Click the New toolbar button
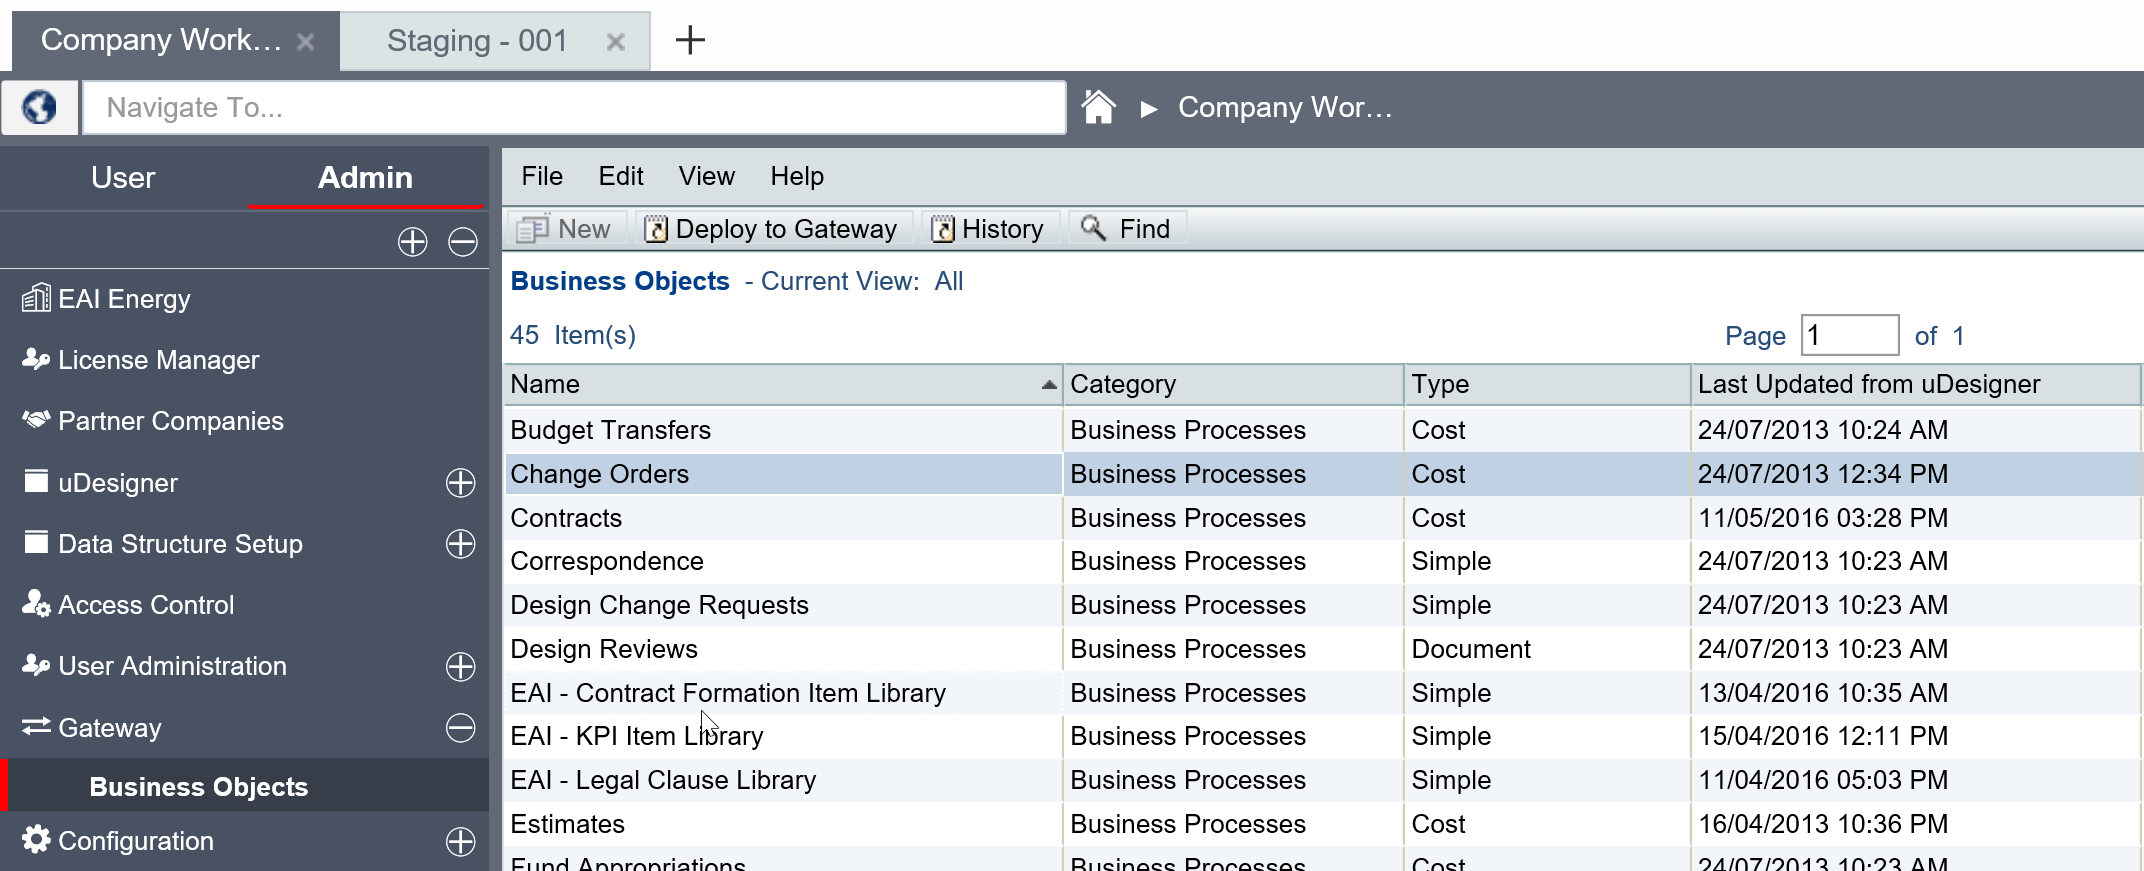The width and height of the screenshot is (2144, 871). 565,229
